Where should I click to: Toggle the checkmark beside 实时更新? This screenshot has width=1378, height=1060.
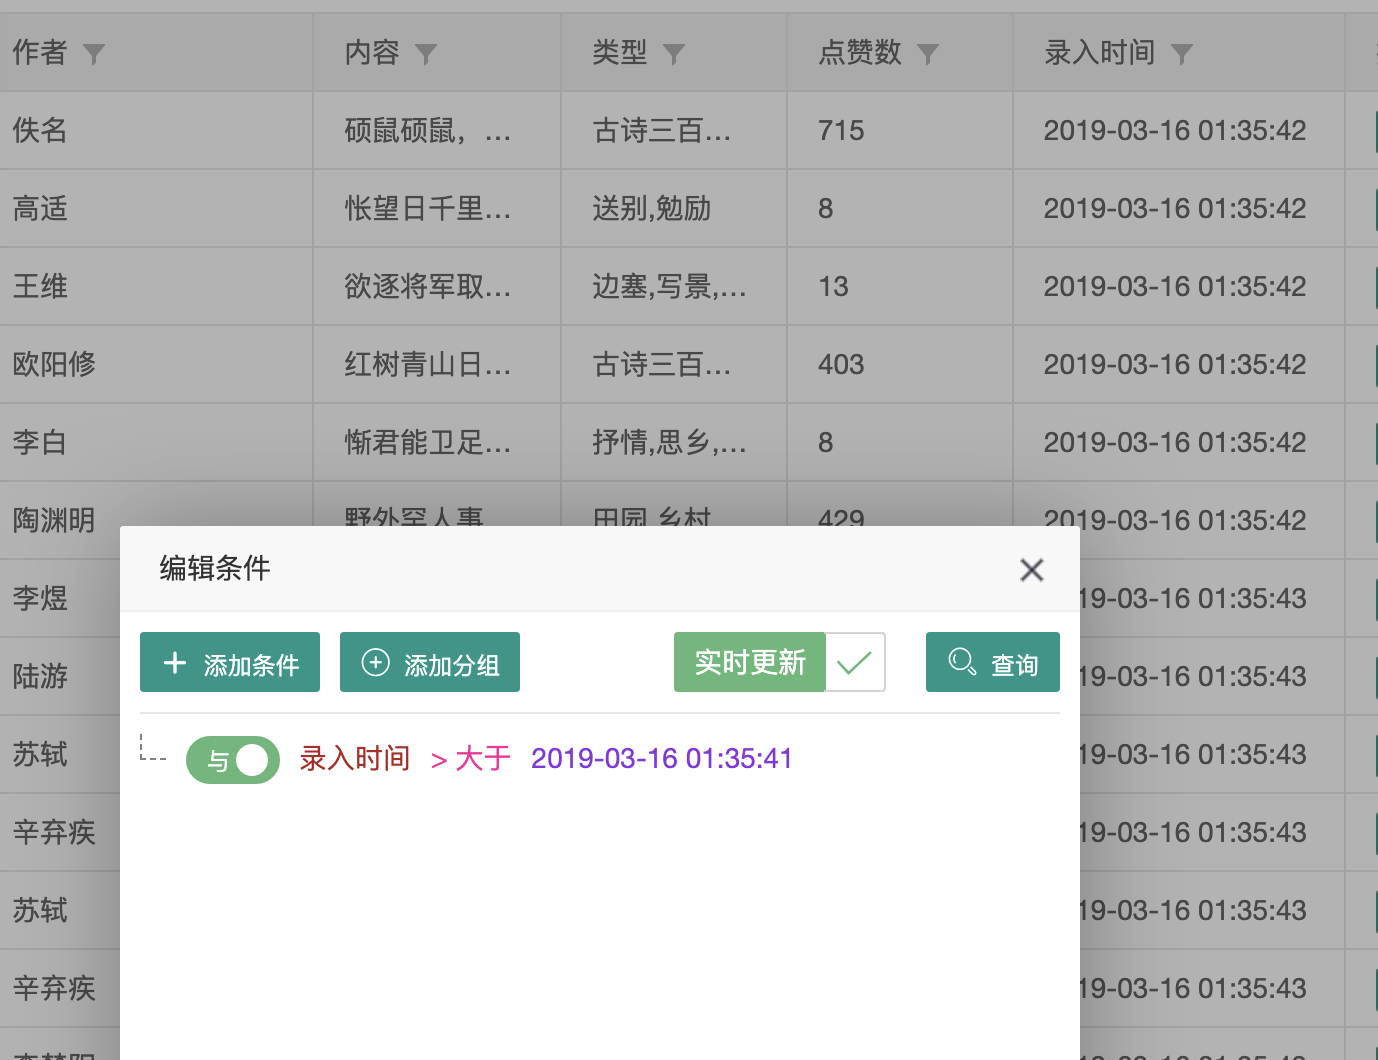click(x=855, y=662)
